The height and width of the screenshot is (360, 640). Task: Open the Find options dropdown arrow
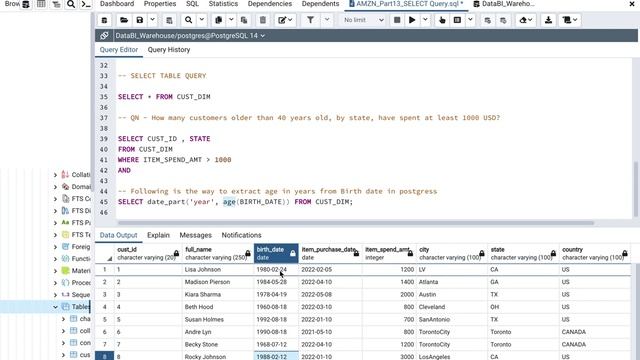pyautogui.click(x=201, y=20)
